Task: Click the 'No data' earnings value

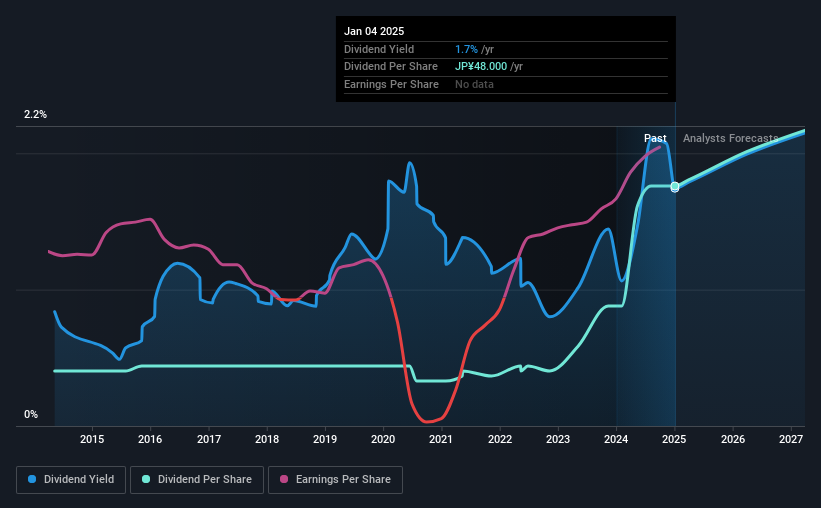Action: pyautogui.click(x=474, y=84)
